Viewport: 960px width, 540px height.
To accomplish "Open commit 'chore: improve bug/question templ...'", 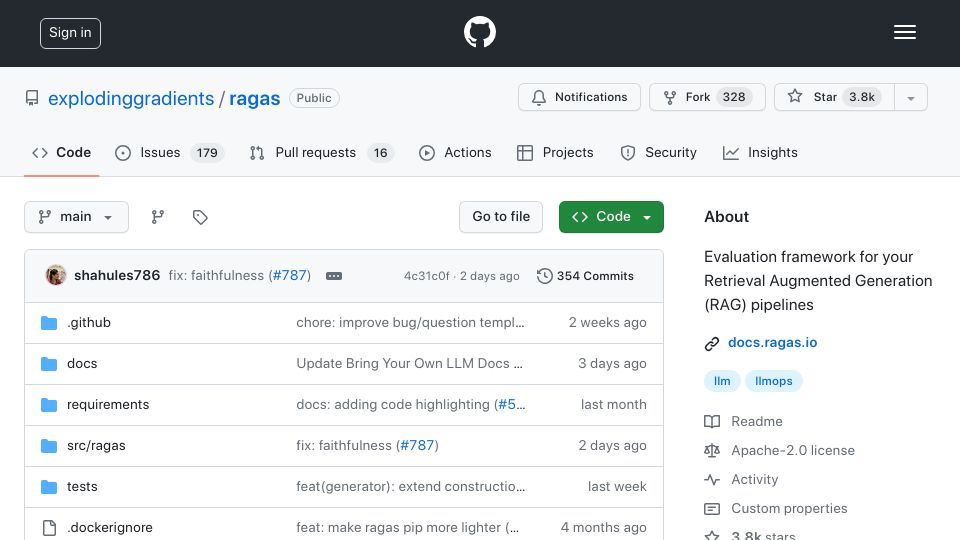I will coord(410,323).
